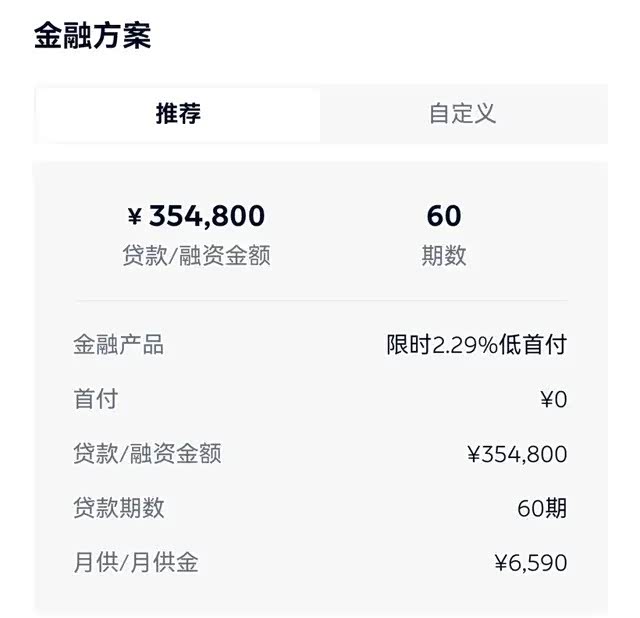The width and height of the screenshot is (640, 618).
Task: Select the 60期 loan term value
Action: 542,508
